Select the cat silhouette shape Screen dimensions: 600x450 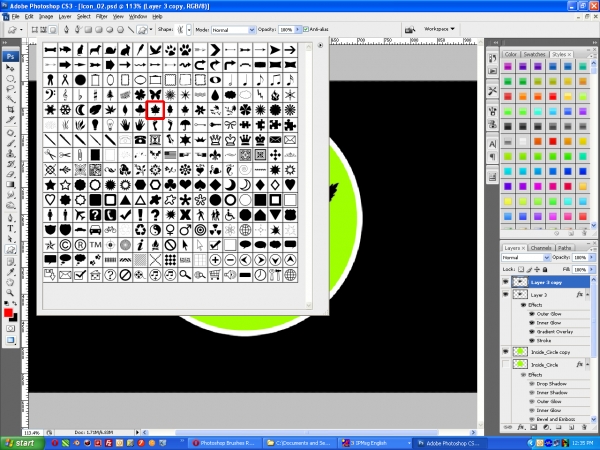(80, 50)
